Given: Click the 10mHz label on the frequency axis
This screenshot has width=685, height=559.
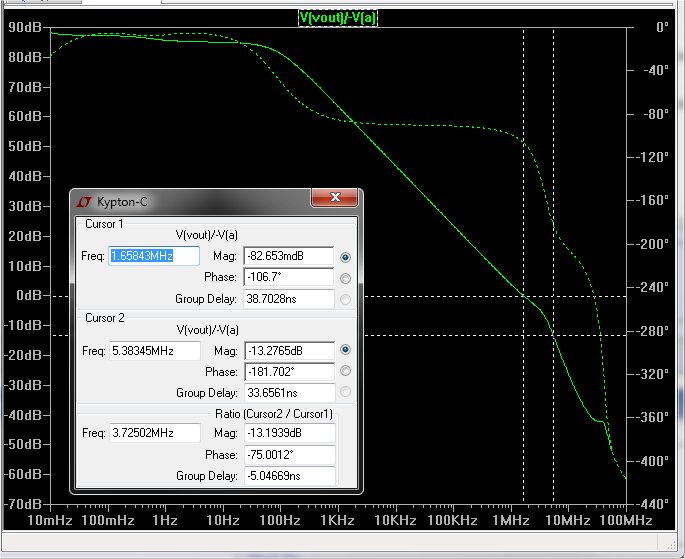Looking at the screenshot, I should pos(50,521).
